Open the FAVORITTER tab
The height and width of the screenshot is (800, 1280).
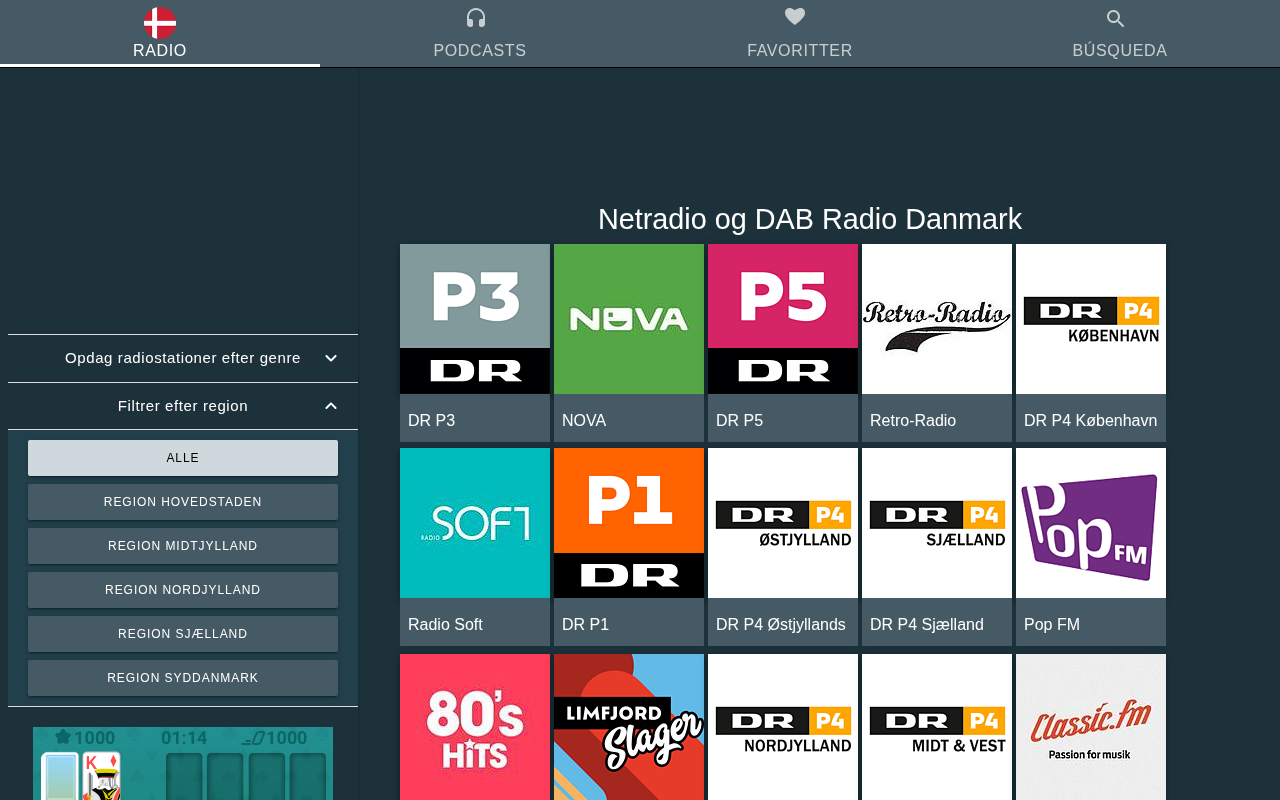click(x=800, y=34)
